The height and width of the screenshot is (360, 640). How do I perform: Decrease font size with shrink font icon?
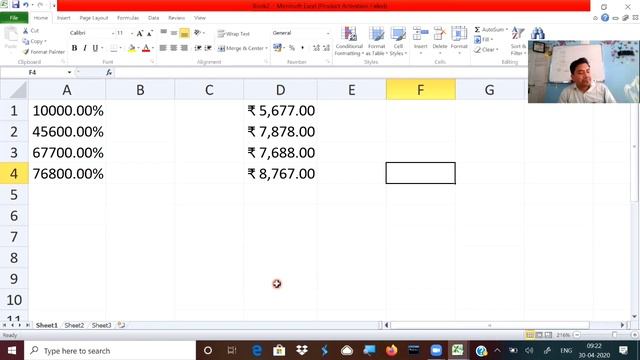[150, 33]
